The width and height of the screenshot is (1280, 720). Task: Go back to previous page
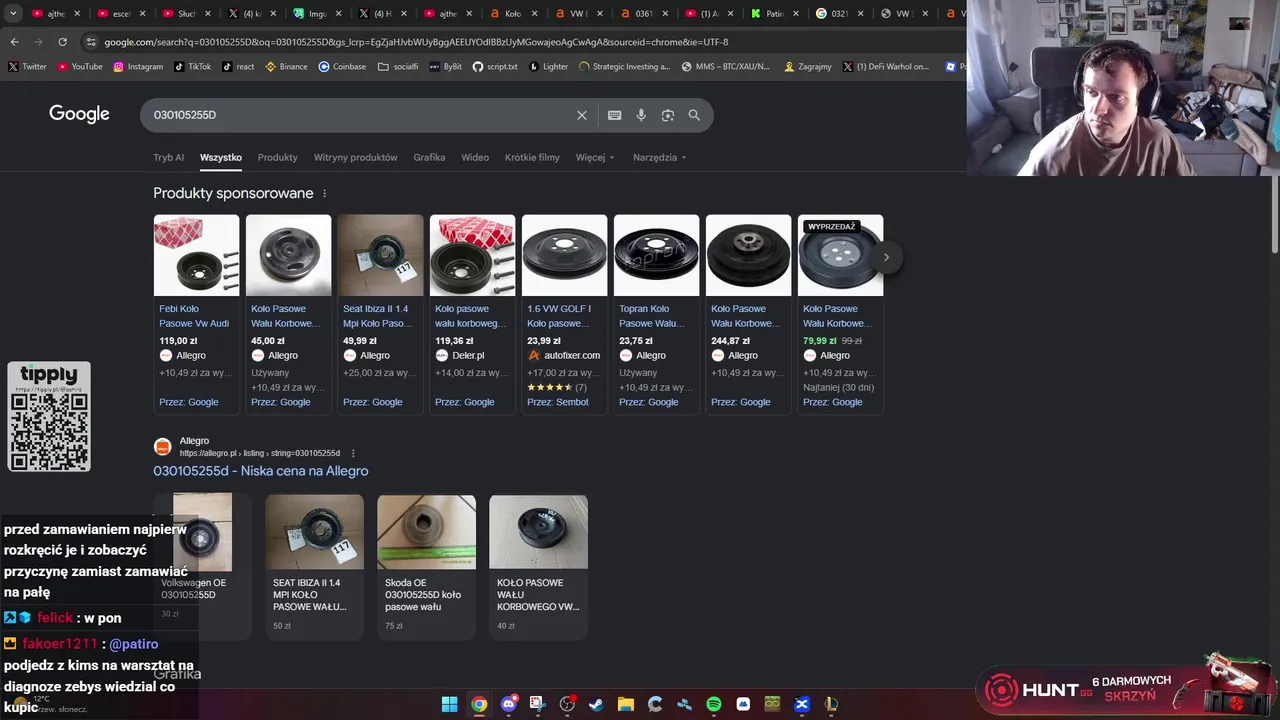14,42
